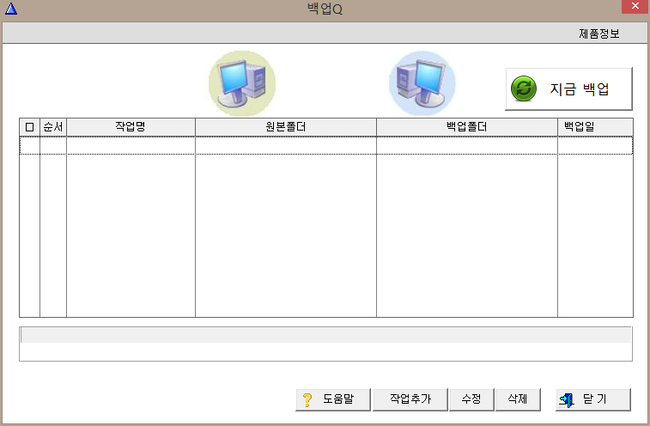The image size is (650, 426).
Task: Select the first empty row in job table
Action: (326, 145)
